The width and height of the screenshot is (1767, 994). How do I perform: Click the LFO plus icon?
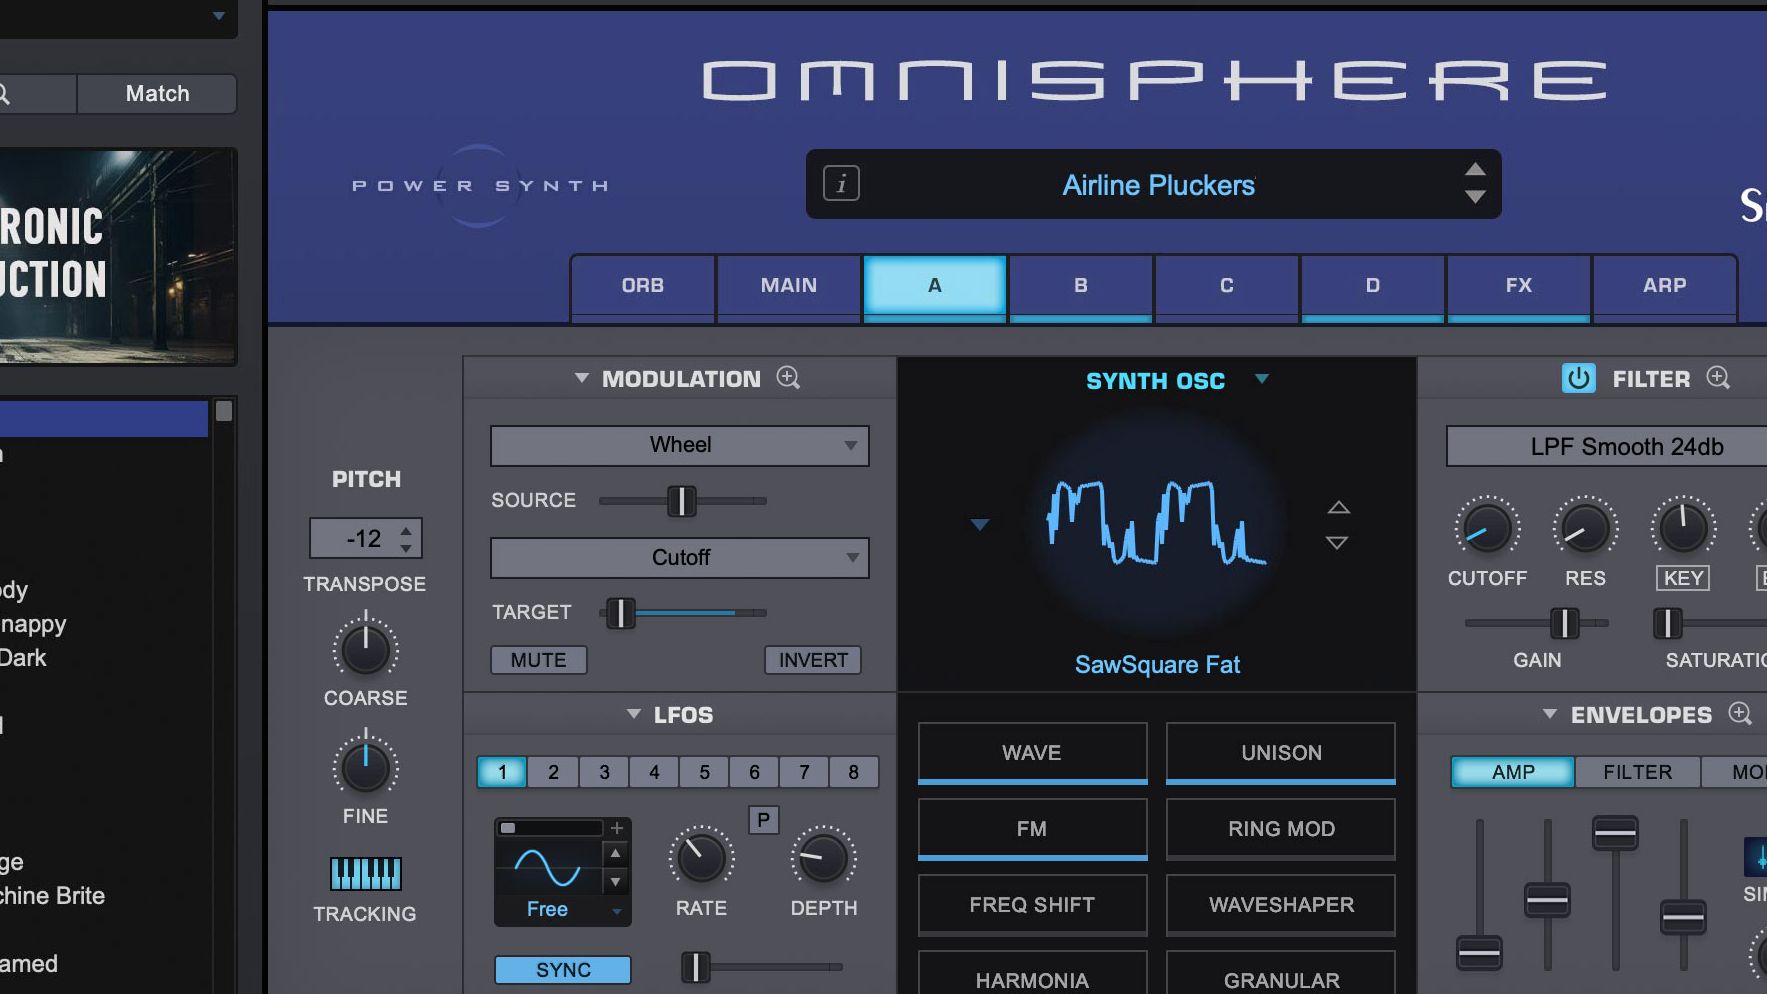click(x=617, y=828)
